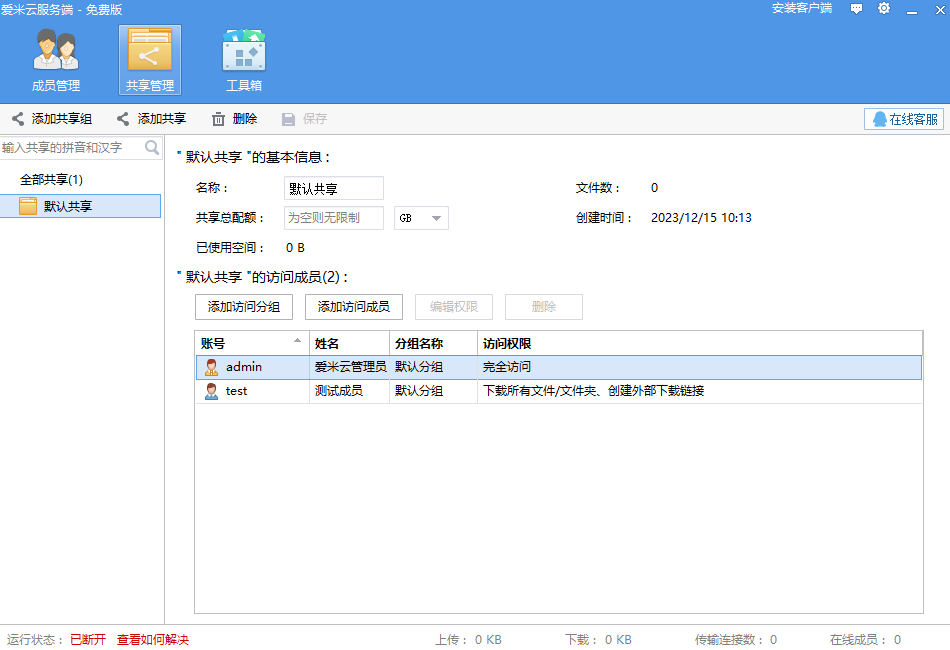
Task: Click 查看如何解决 link in status bar
Action: point(153,640)
